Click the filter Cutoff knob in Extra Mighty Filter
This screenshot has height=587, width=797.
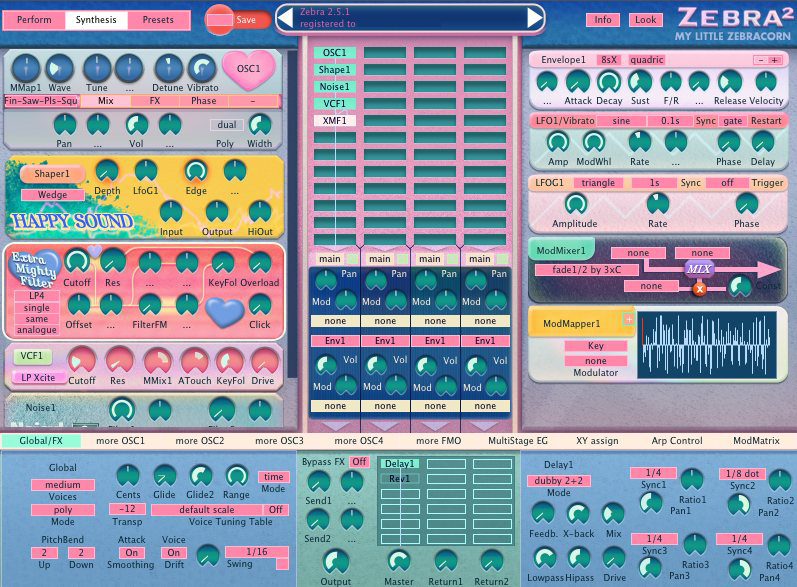(76, 262)
